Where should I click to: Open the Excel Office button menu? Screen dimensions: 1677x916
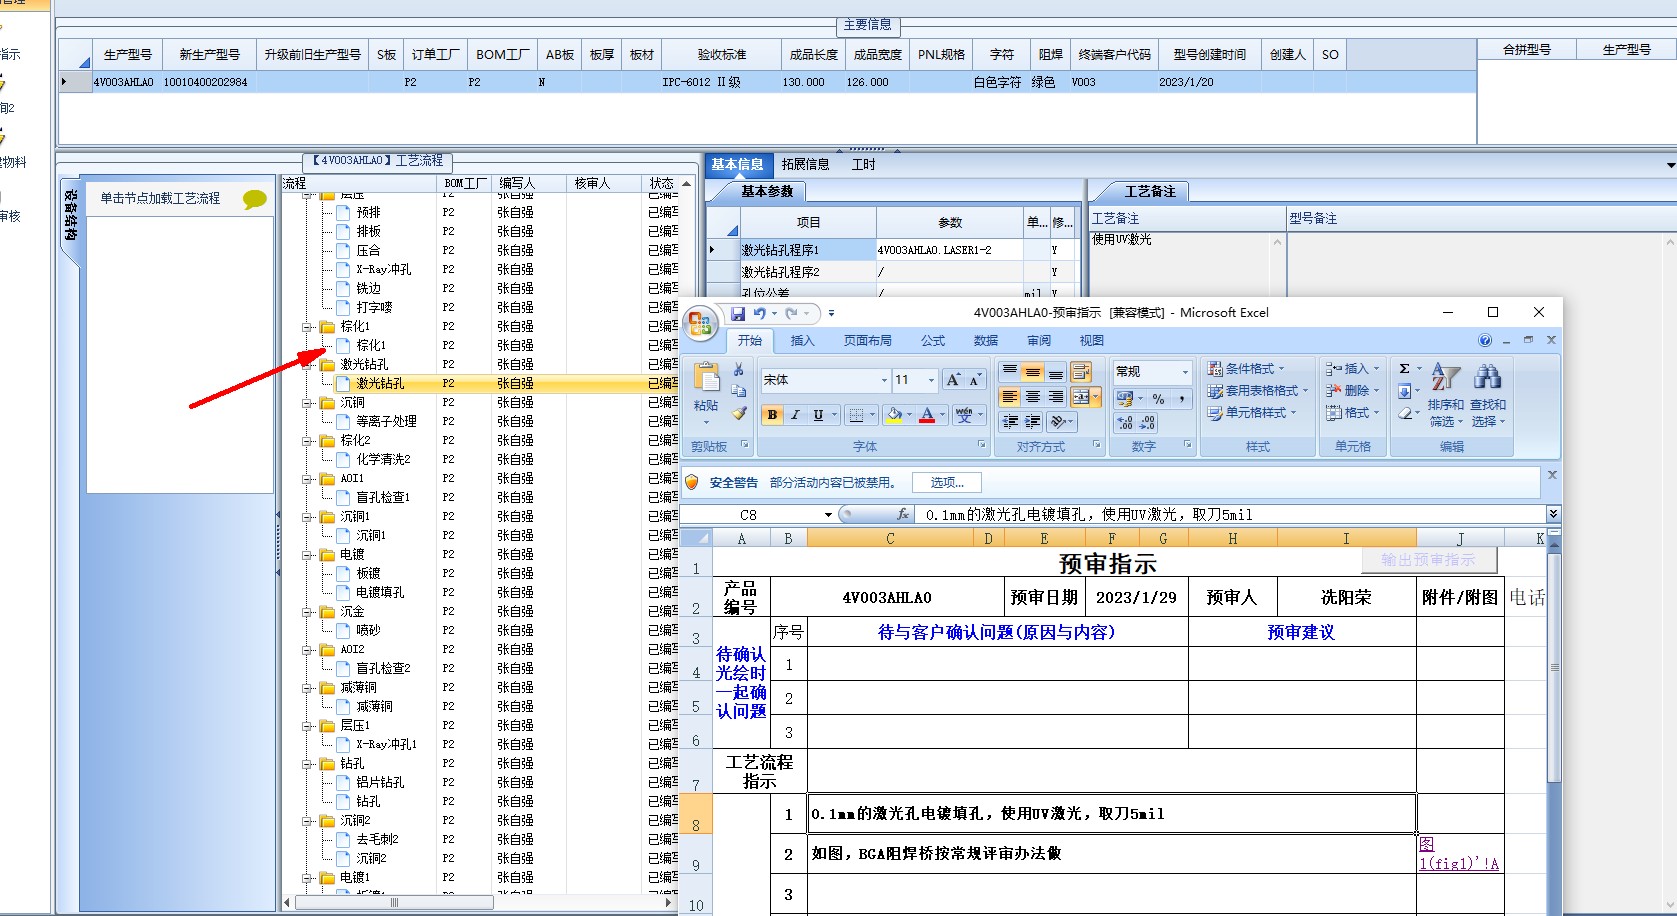(700, 323)
